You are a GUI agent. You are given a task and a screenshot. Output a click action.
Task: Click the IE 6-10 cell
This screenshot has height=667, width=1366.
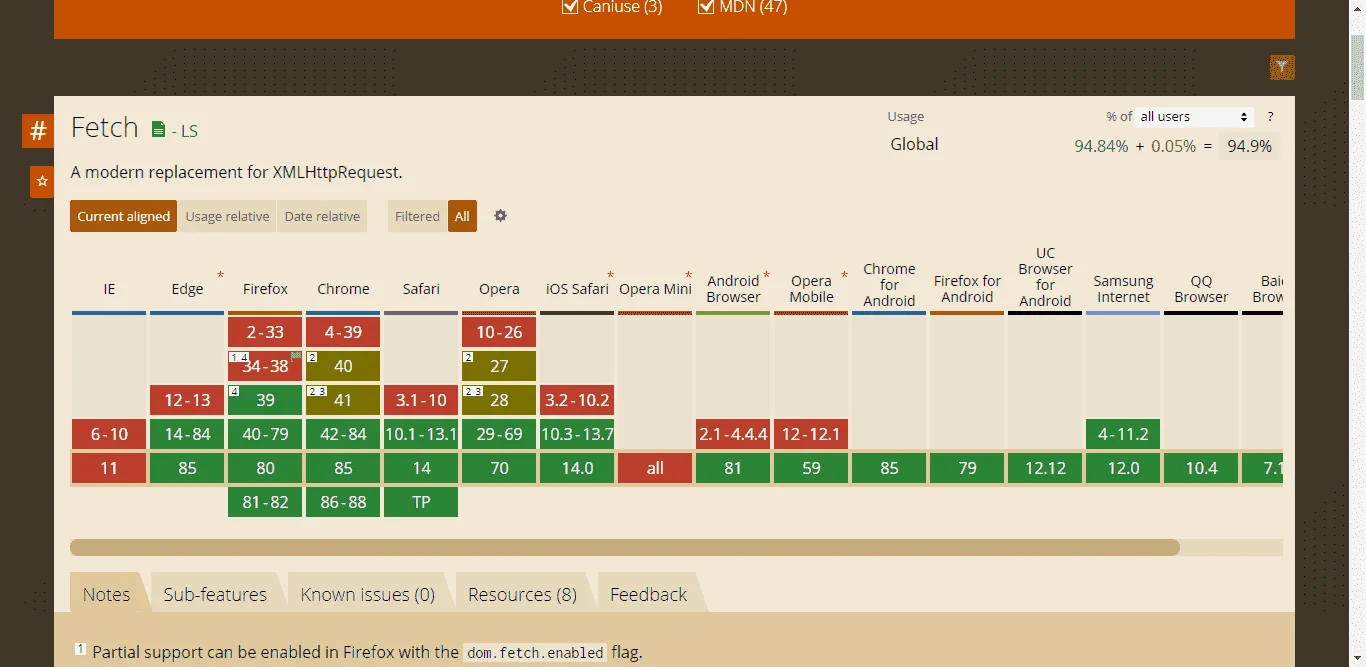coord(109,435)
